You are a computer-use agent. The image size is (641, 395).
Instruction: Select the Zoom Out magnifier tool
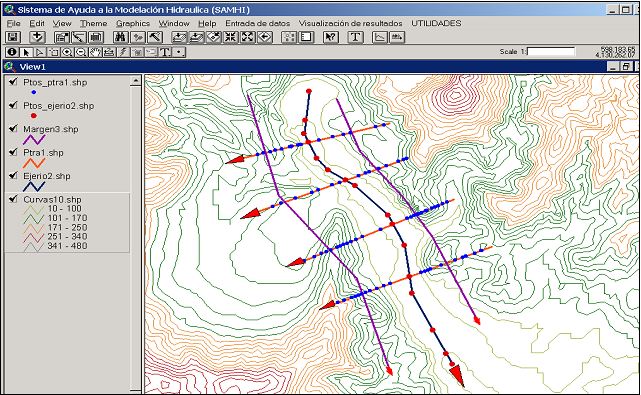click(x=81, y=52)
